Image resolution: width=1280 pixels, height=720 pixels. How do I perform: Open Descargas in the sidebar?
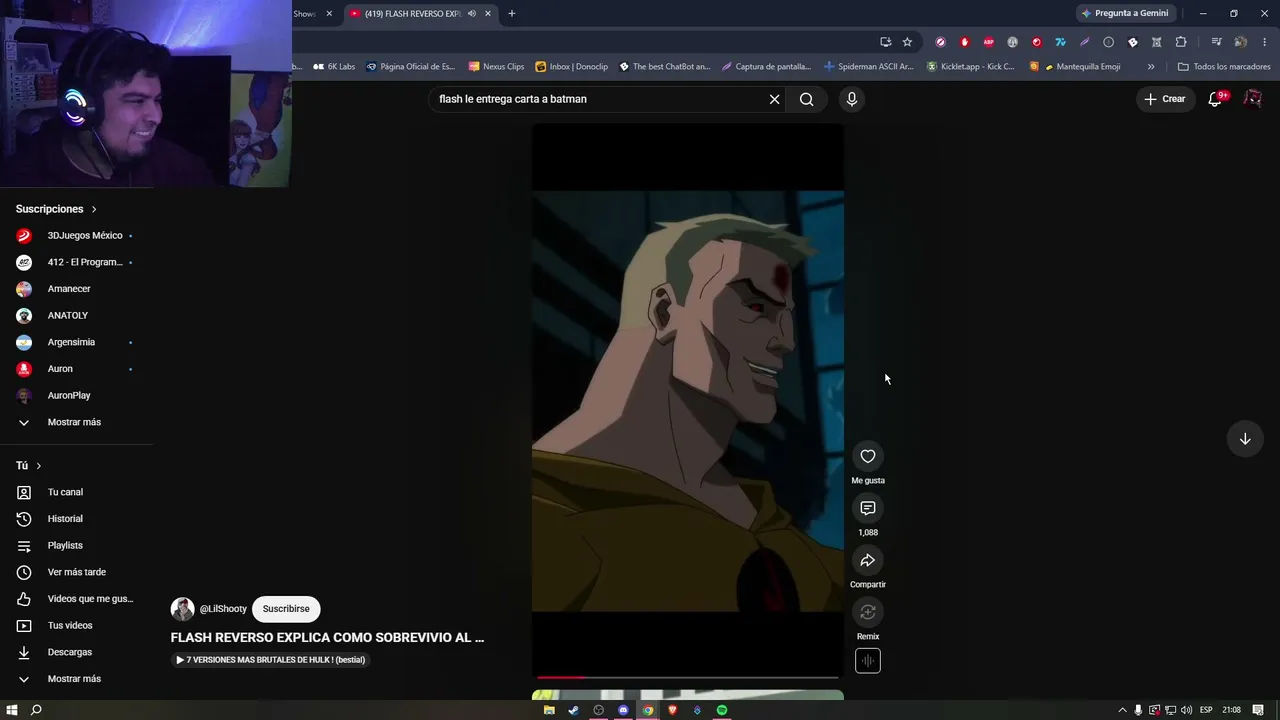coord(76,652)
